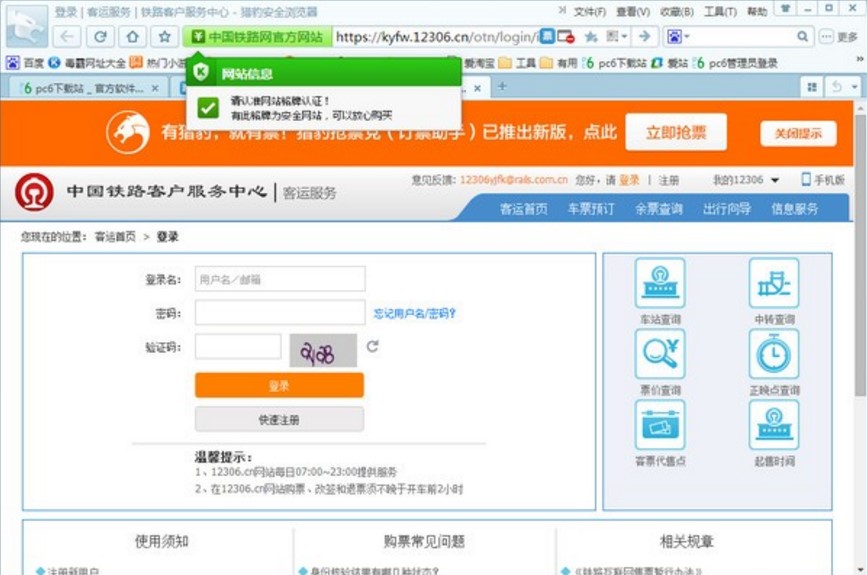Open the 文件(F) menu
The height and width of the screenshot is (575, 867).
[x=589, y=11]
